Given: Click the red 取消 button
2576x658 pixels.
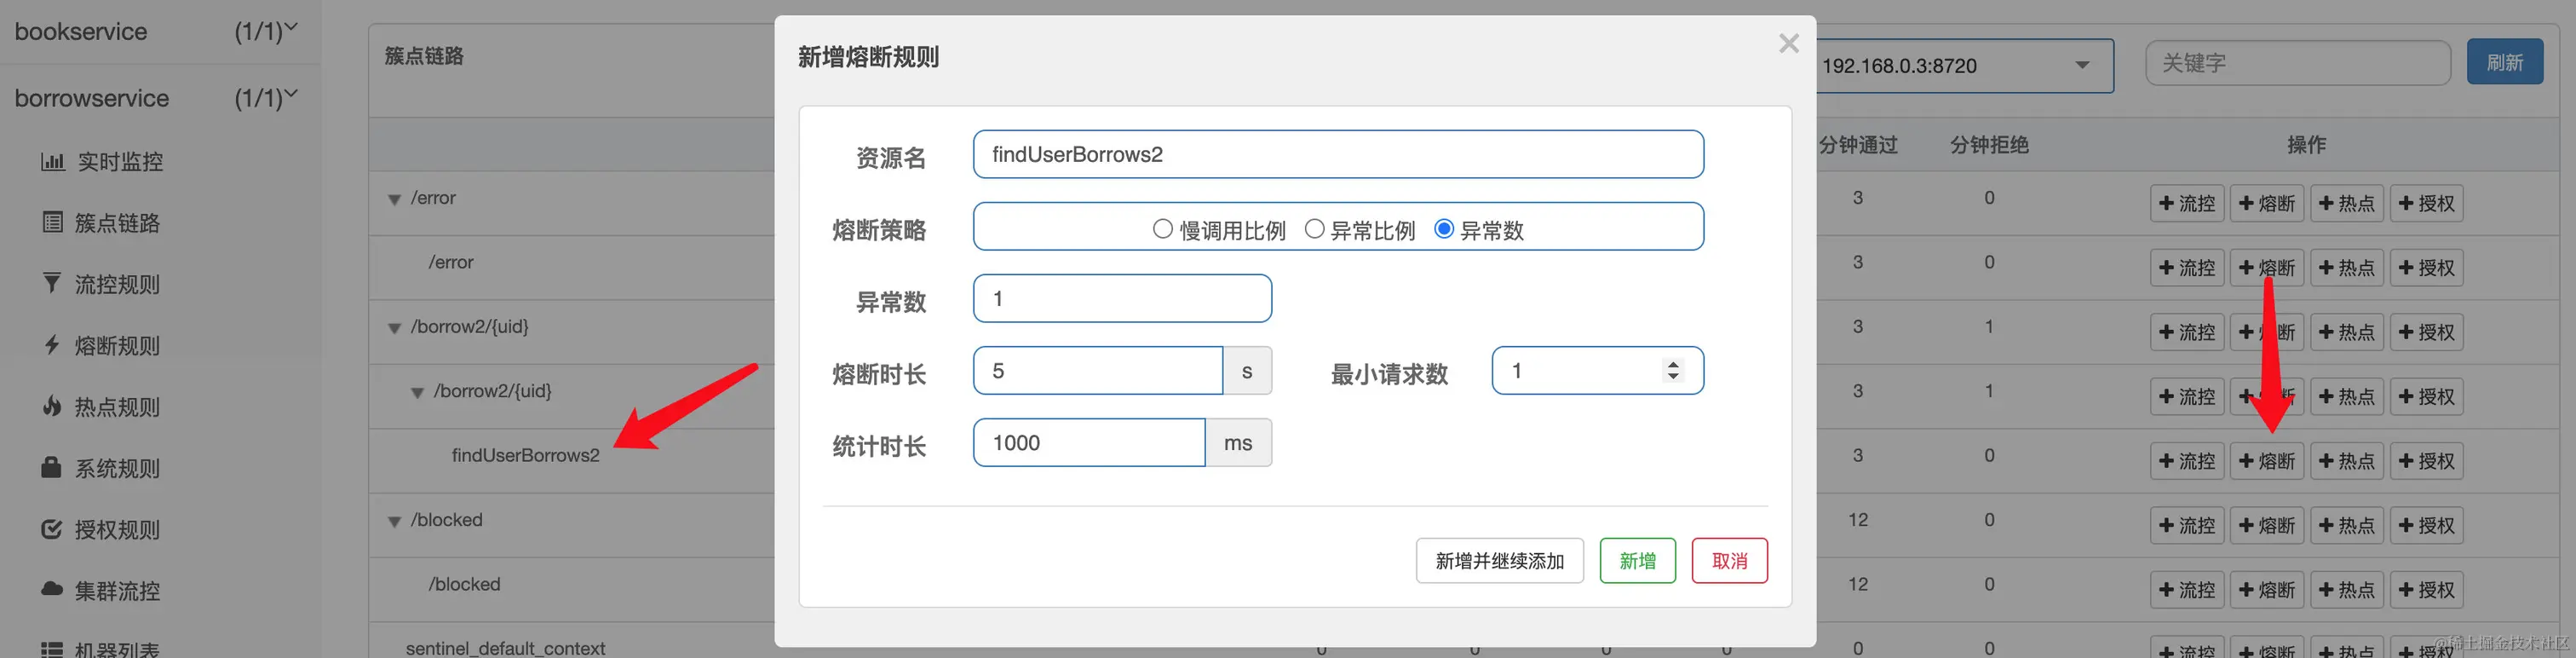Looking at the screenshot, I should tap(1729, 560).
